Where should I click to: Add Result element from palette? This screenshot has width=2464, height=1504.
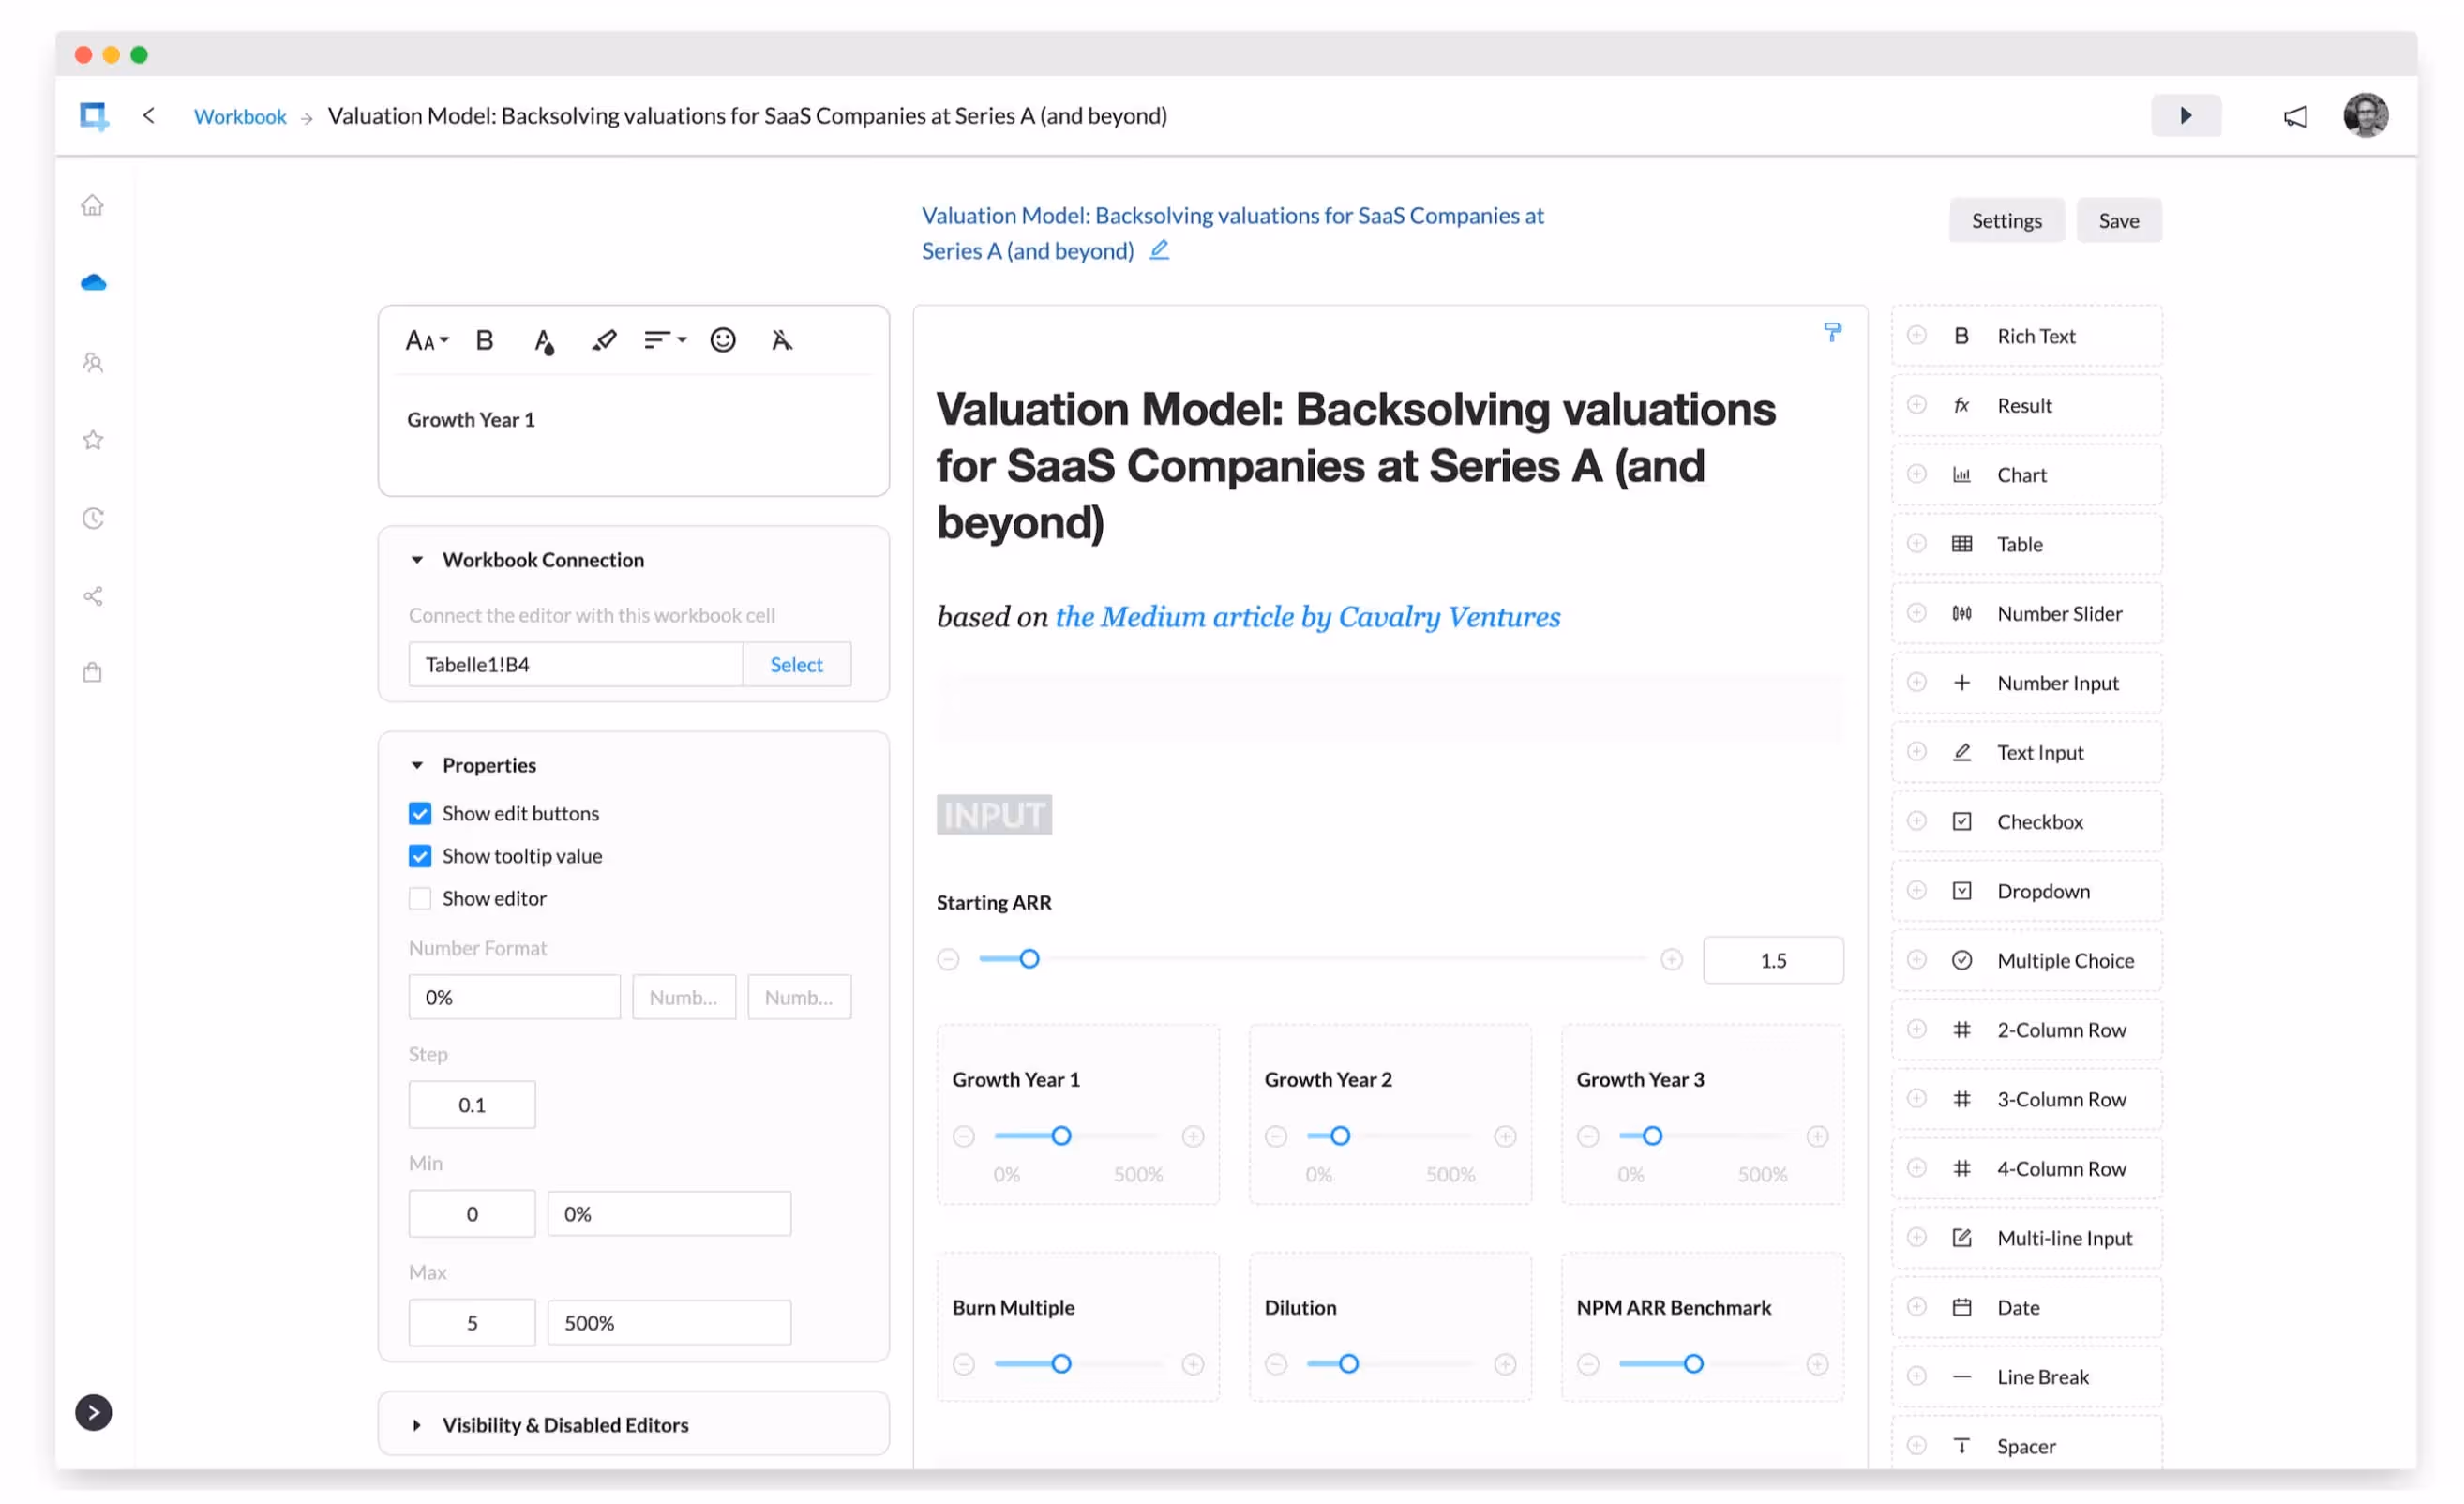(x=2028, y=406)
